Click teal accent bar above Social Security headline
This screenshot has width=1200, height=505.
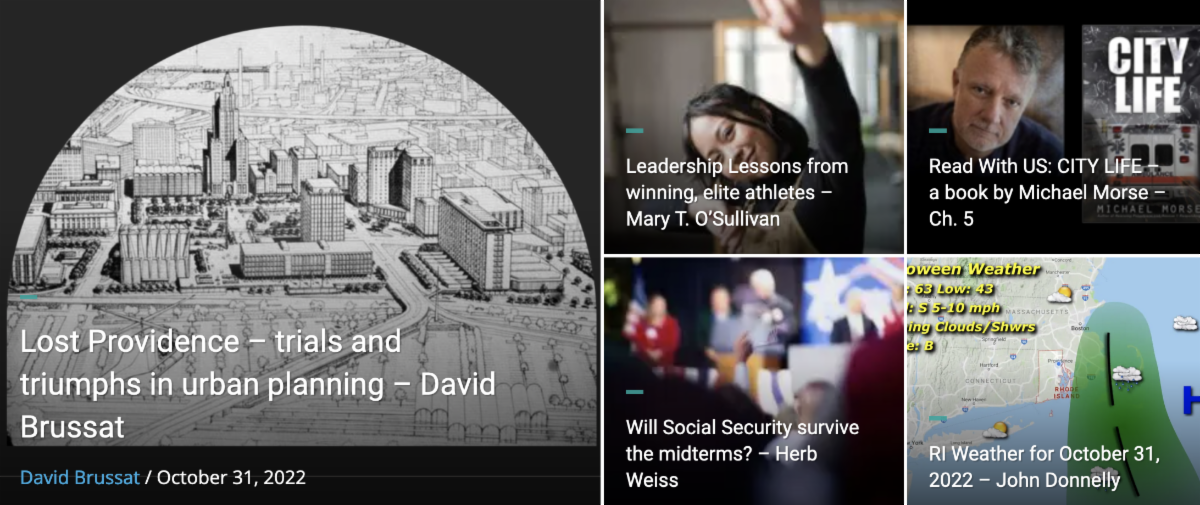coord(635,391)
